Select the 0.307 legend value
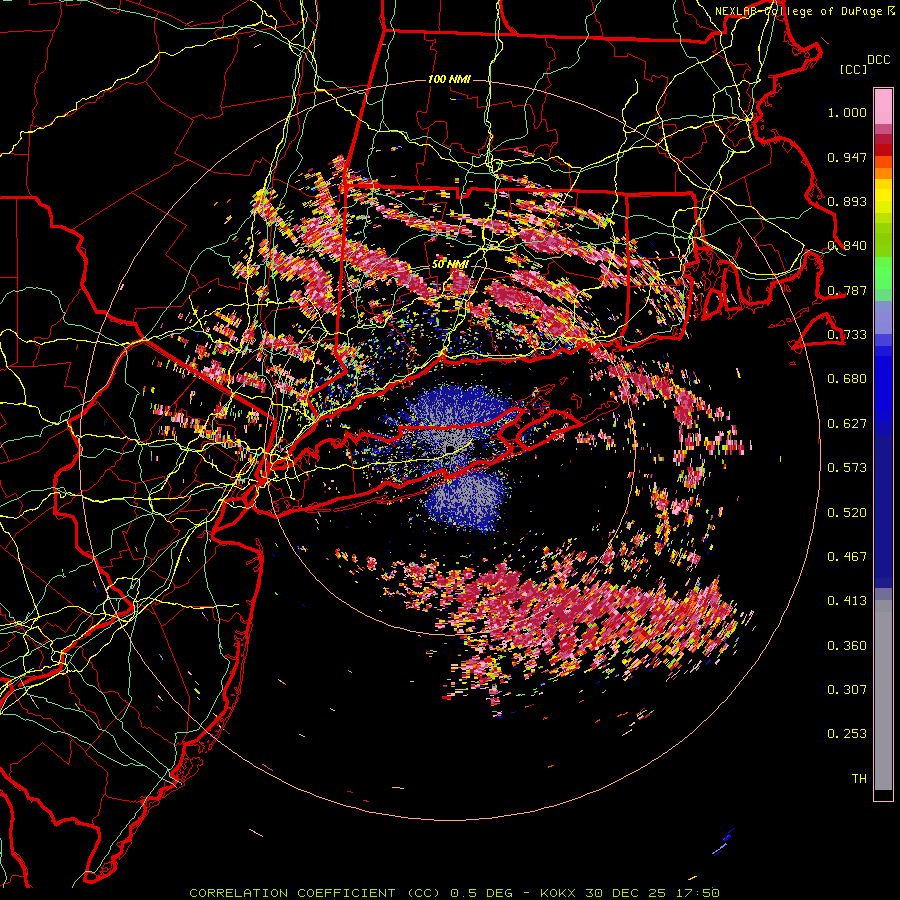 pyautogui.click(x=847, y=690)
